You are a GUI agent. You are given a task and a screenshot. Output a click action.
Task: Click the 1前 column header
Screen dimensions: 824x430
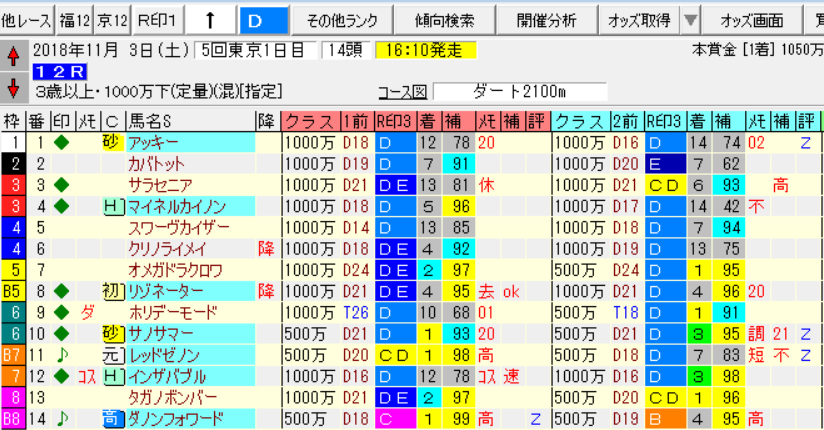(357, 121)
